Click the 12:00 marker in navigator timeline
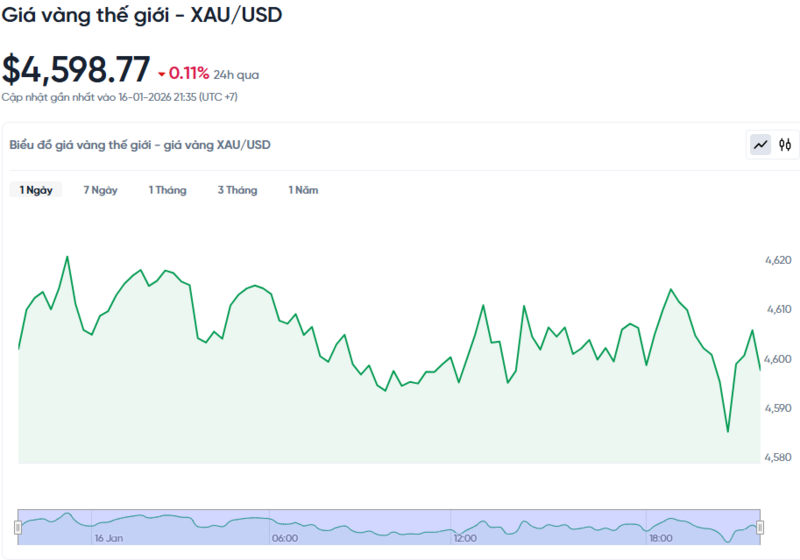 pyautogui.click(x=464, y=538)
